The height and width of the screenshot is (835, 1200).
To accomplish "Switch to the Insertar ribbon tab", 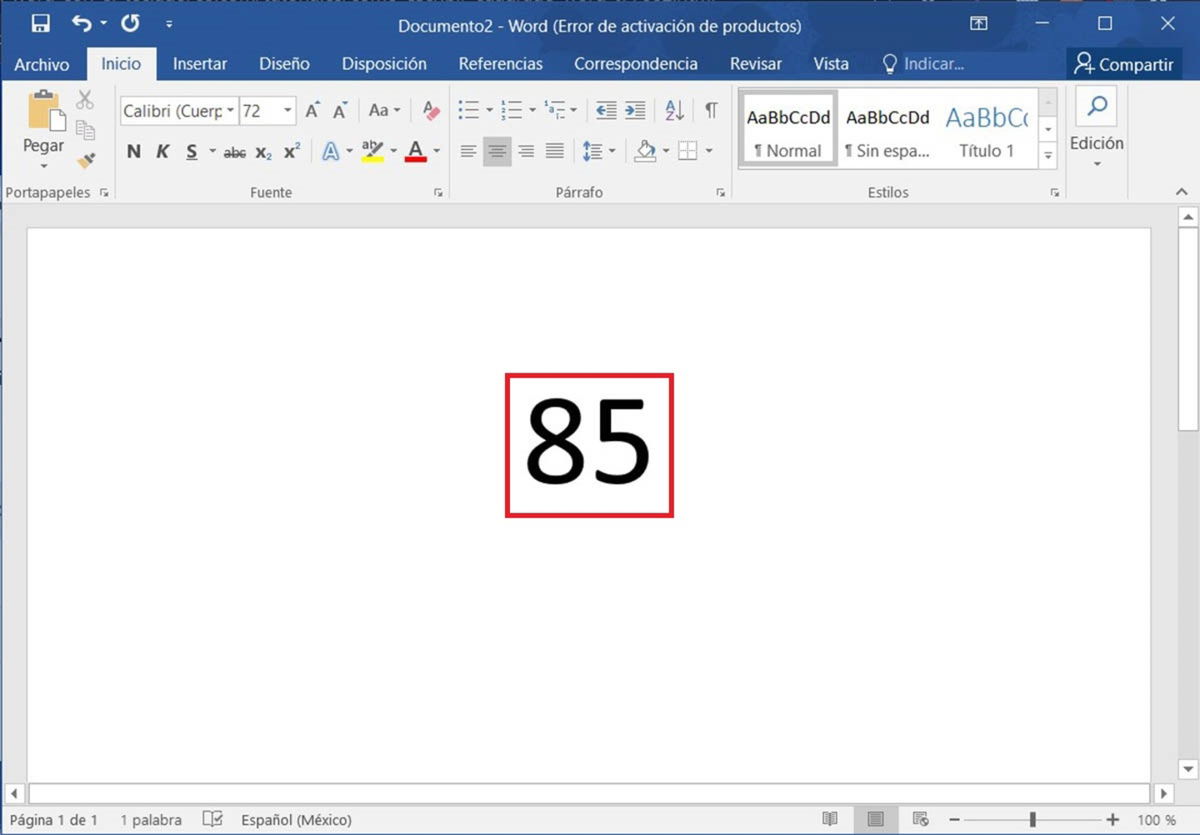I will [200, 63].
